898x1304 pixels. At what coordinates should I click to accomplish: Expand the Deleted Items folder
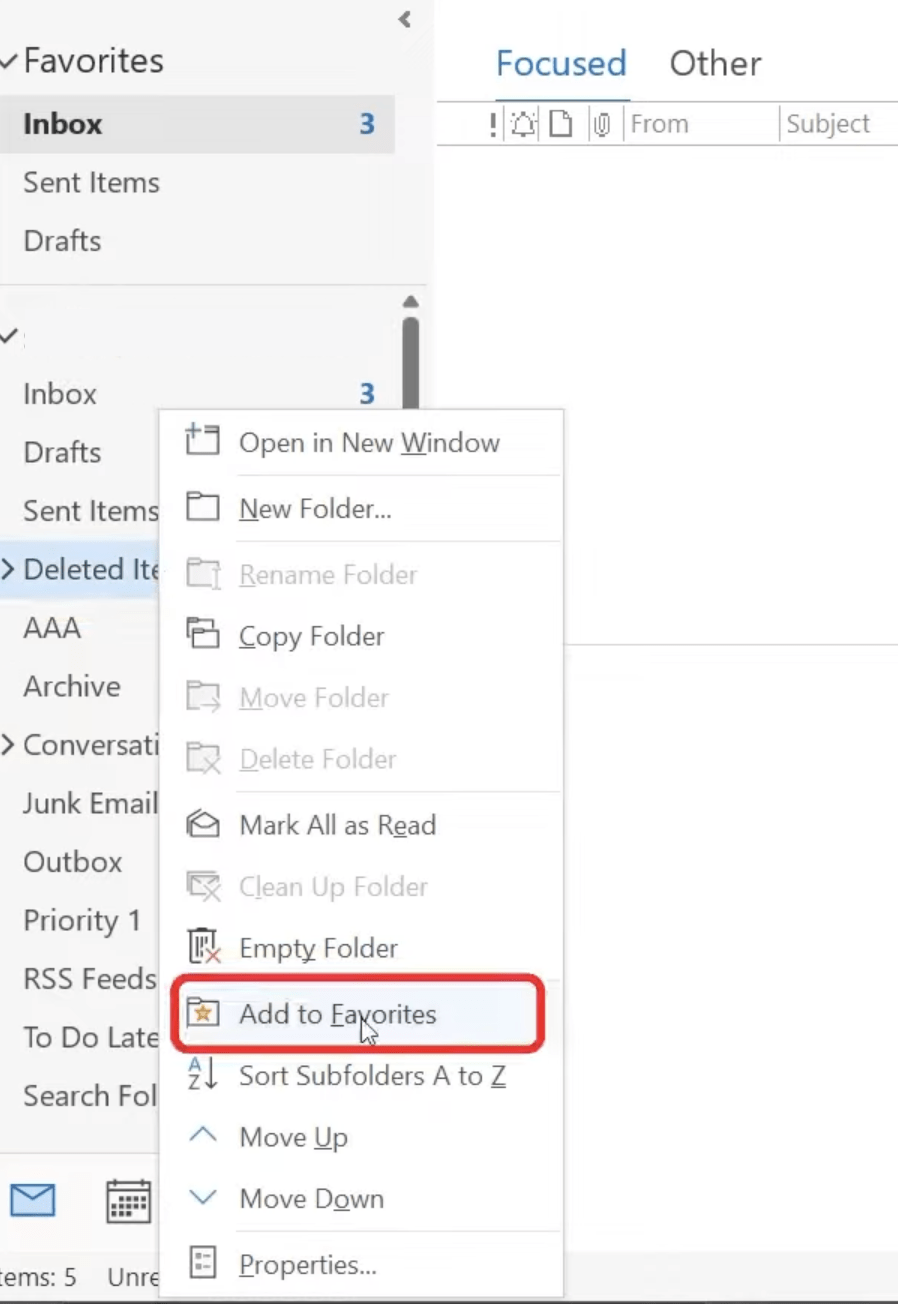click(8, 570)
